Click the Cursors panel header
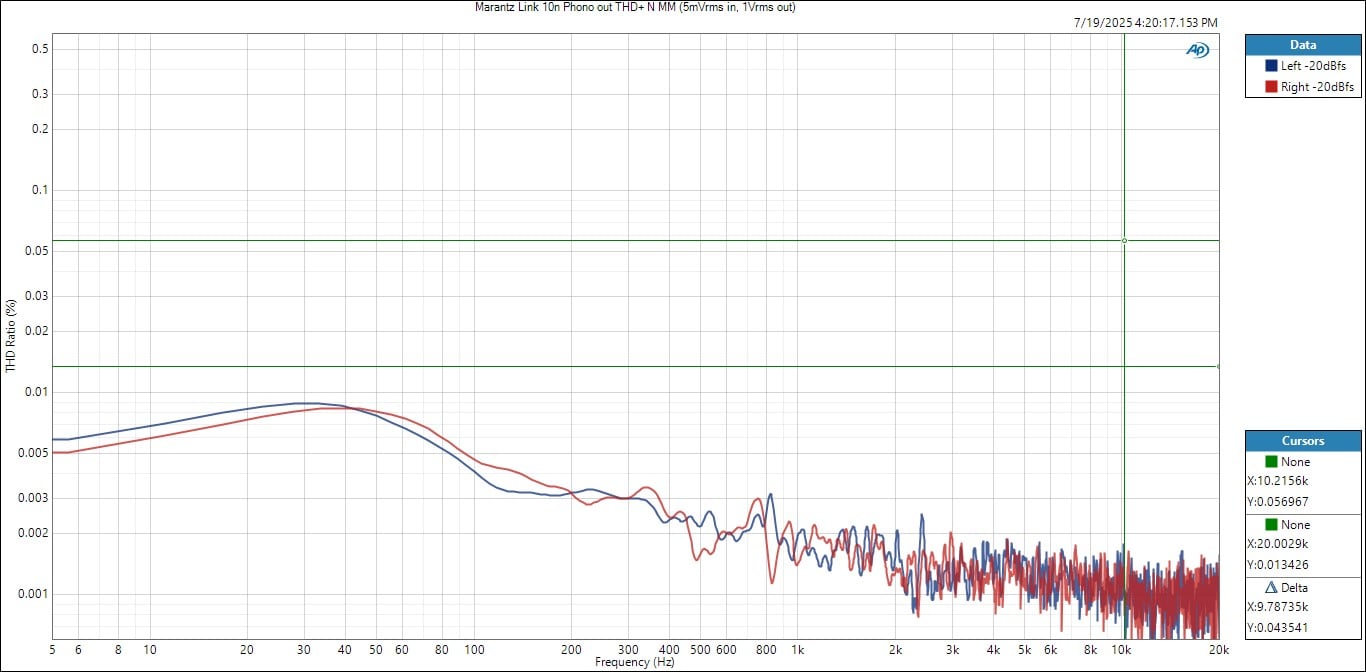The image size is (1366, 672). (1302, 441)
